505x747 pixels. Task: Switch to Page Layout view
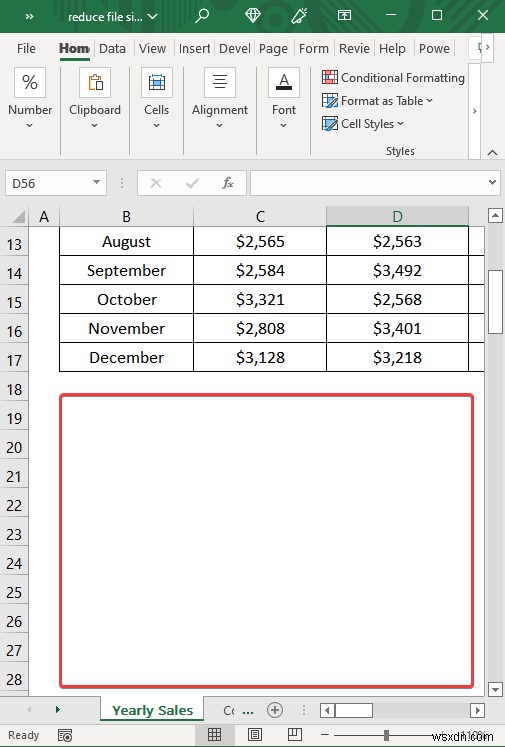tap(255, 735)
